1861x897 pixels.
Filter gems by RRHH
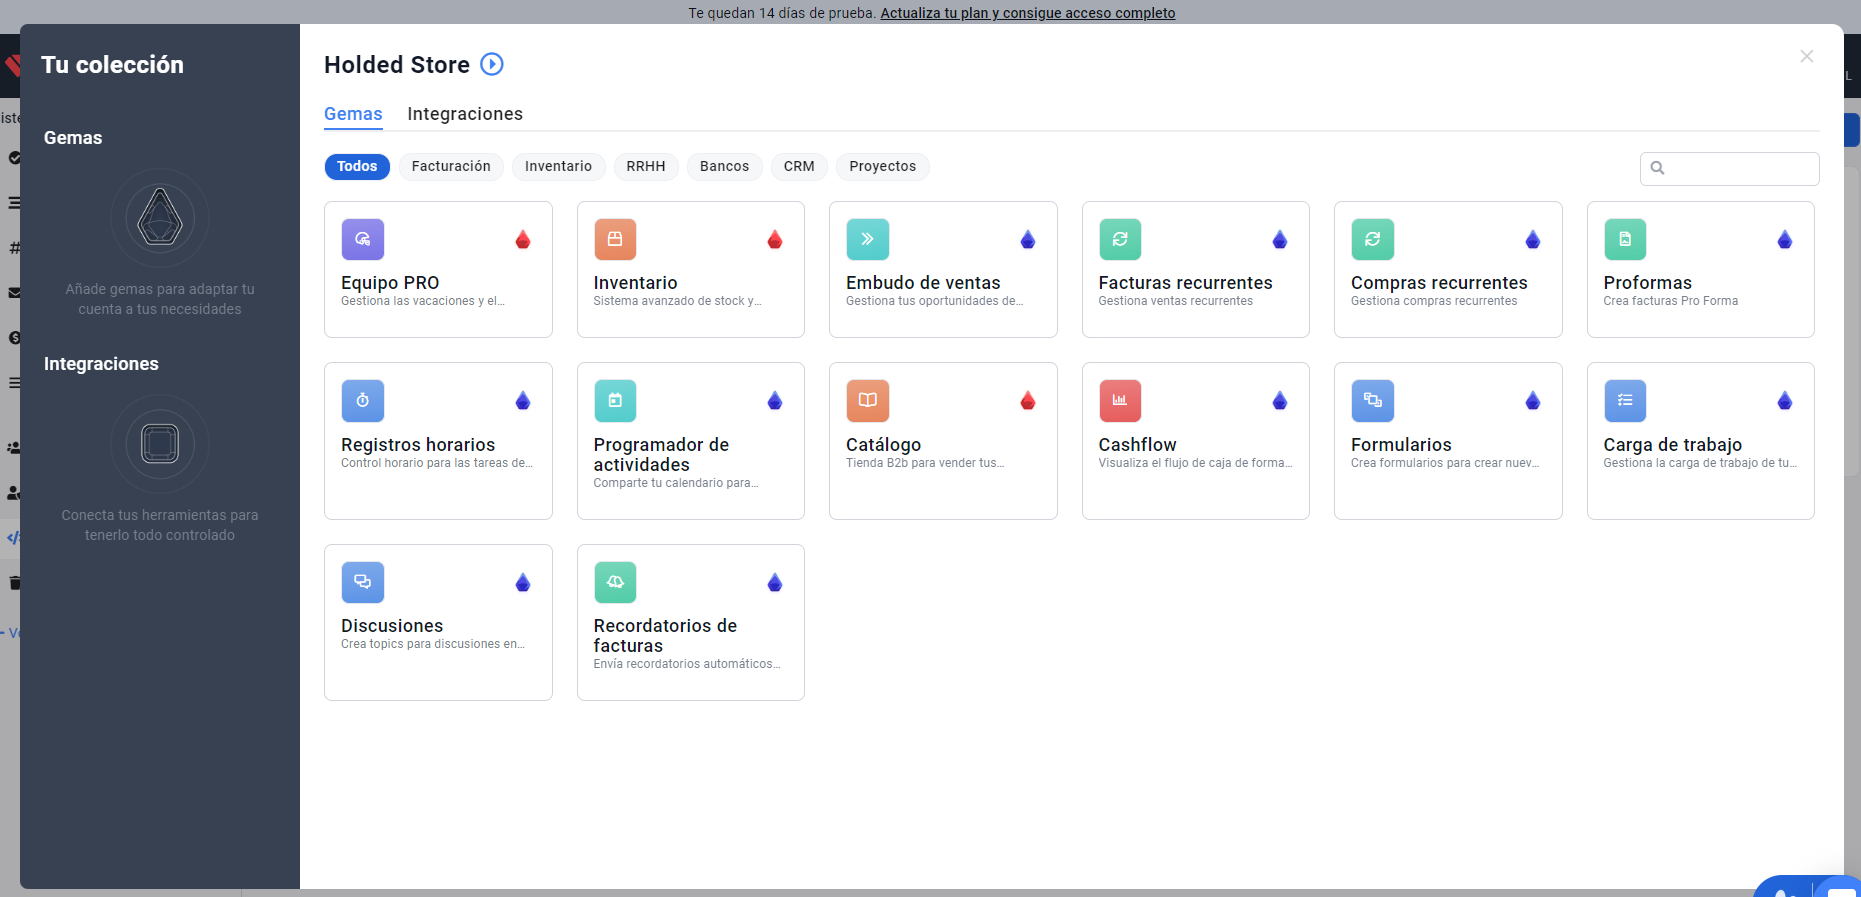646,166
